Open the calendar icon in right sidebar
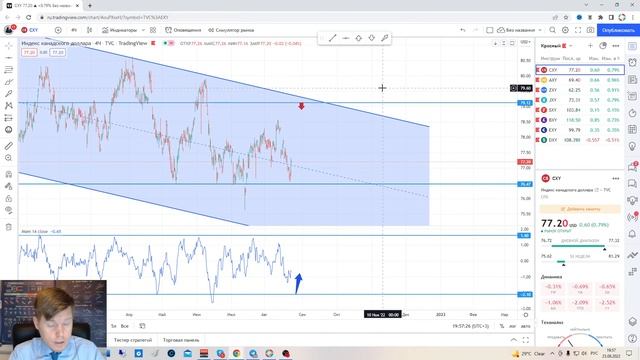640x360 pixels. [x=632, y=129]
